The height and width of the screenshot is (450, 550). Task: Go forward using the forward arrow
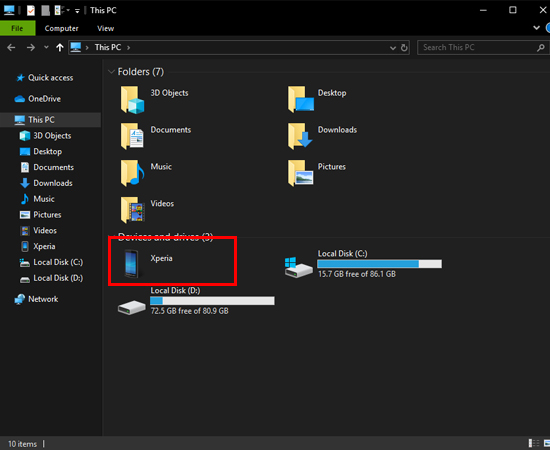pyautogui.click(x=31, y=47)
